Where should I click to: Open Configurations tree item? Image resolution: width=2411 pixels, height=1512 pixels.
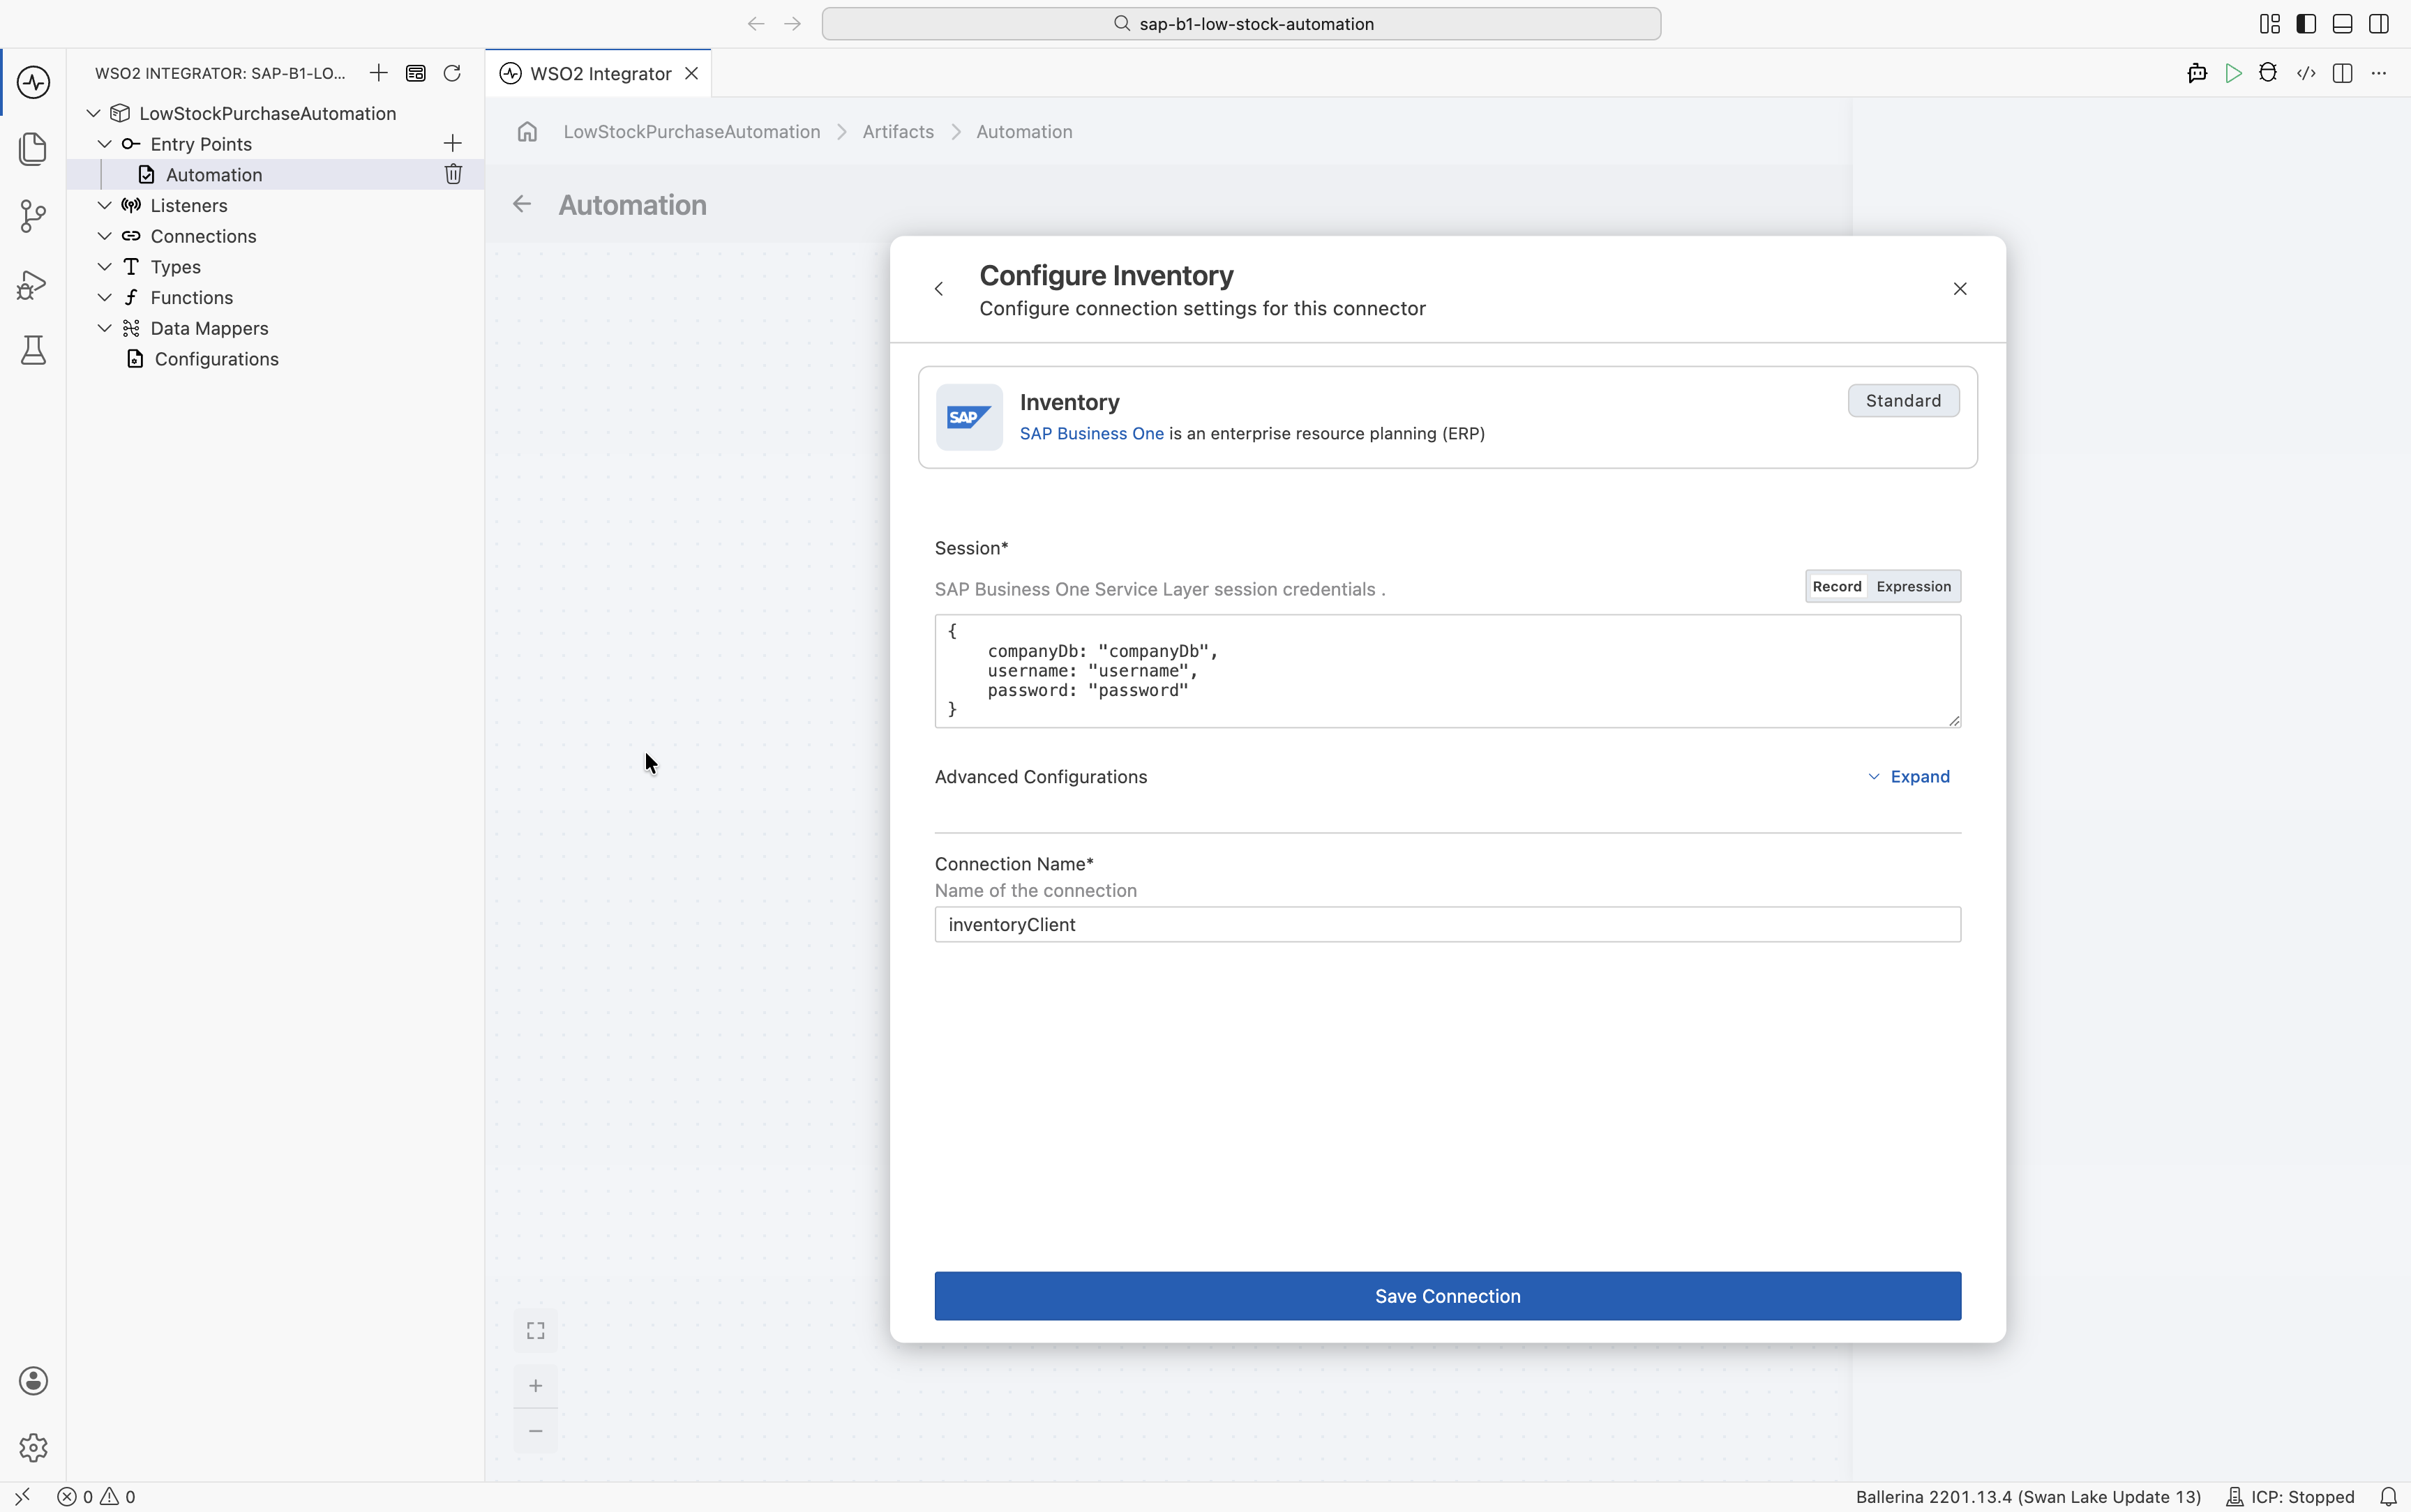point(275,359)
